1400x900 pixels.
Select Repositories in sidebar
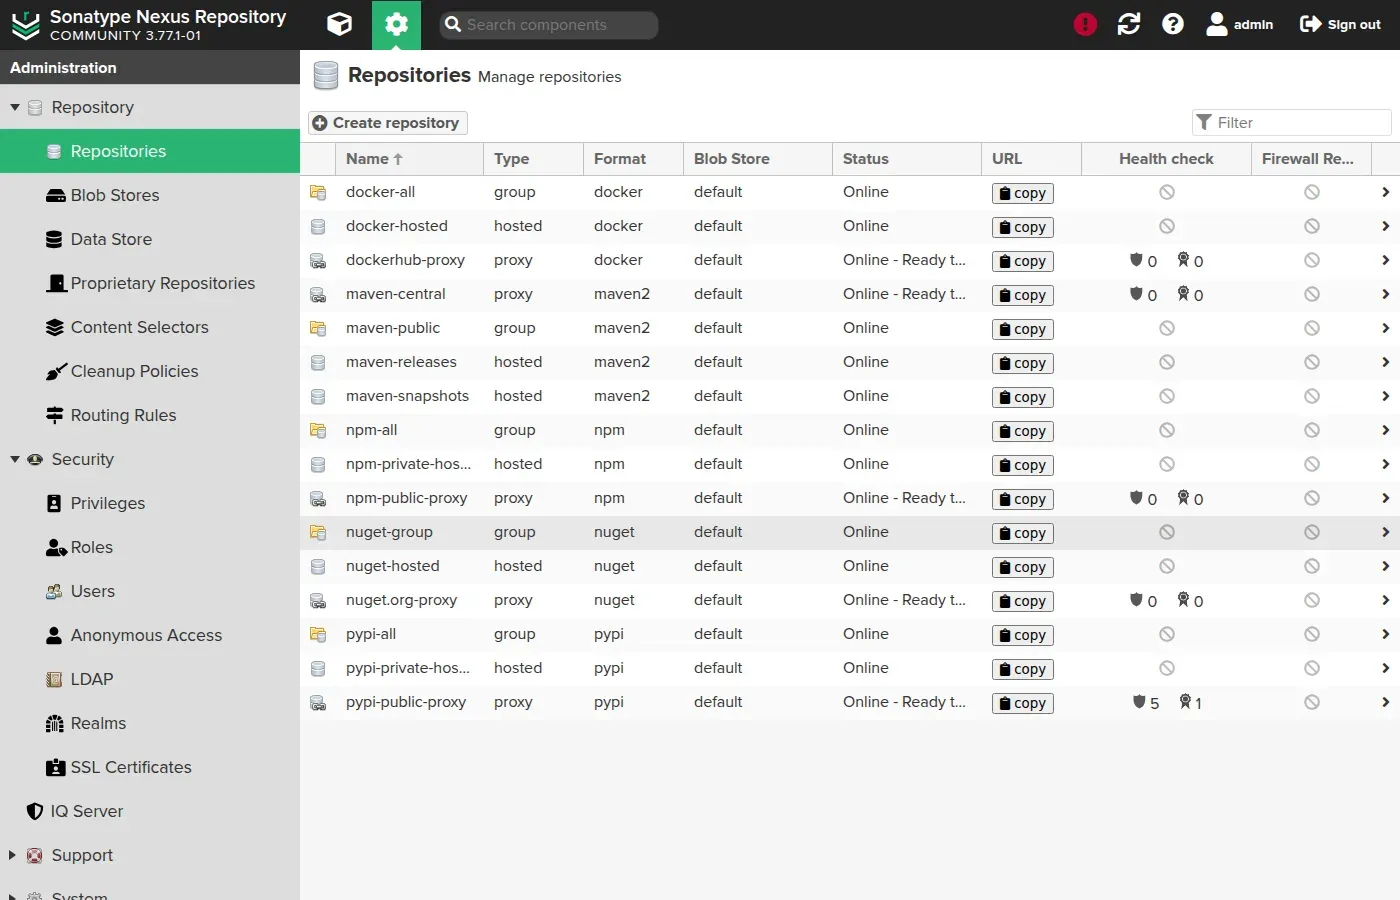point(150,151)
